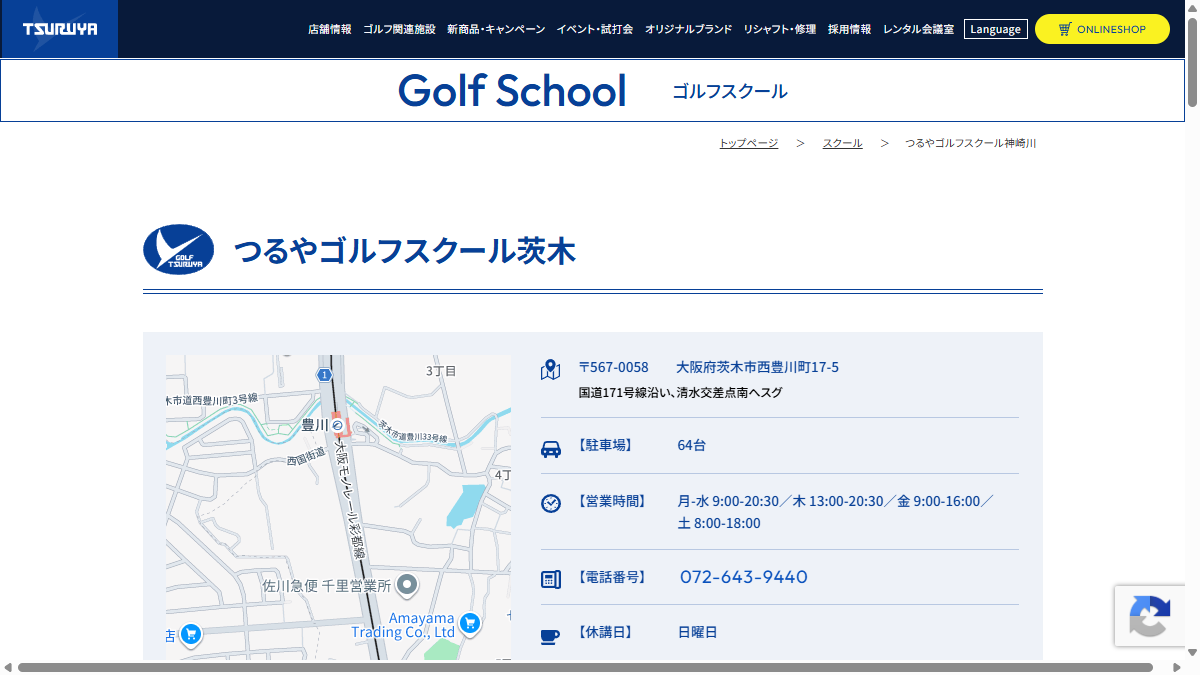
Task: Go to レンタル会議室 page
Action: 918,29
